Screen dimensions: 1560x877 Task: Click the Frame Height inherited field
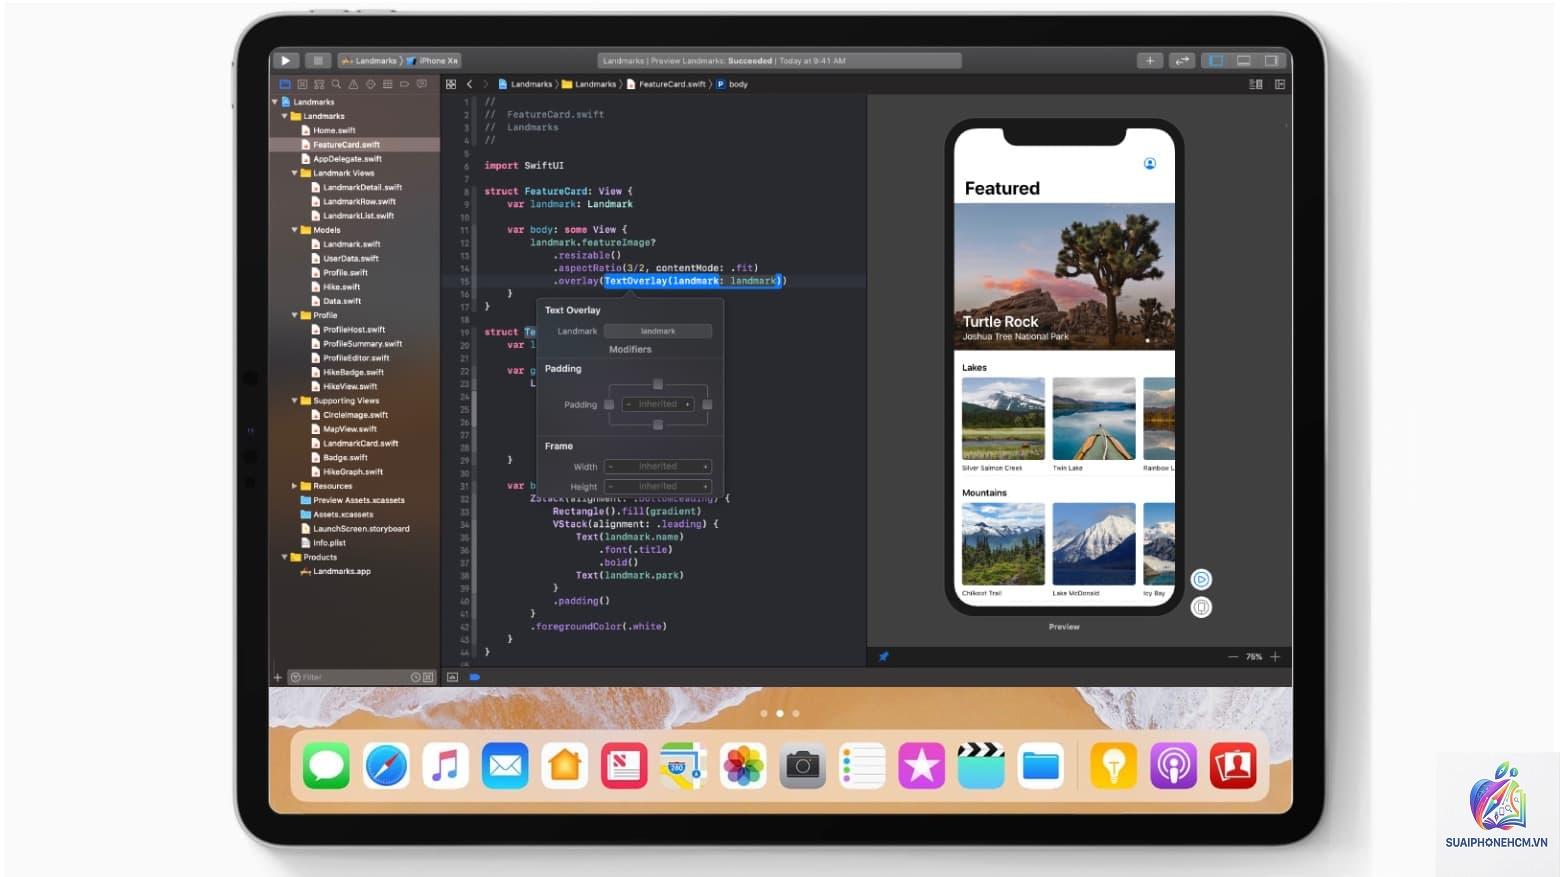(658, 486)
